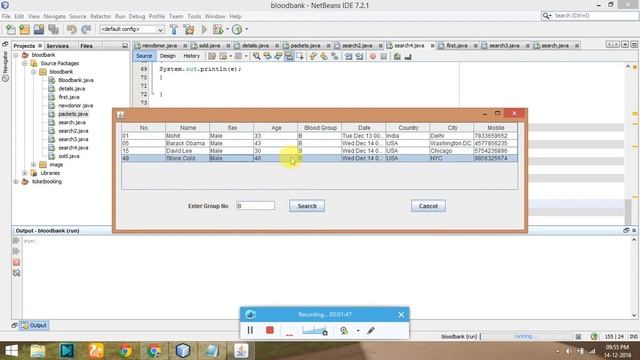Screen dimensions: 640x360
Task: Expand the Libraries node
Action: [25, 173]
